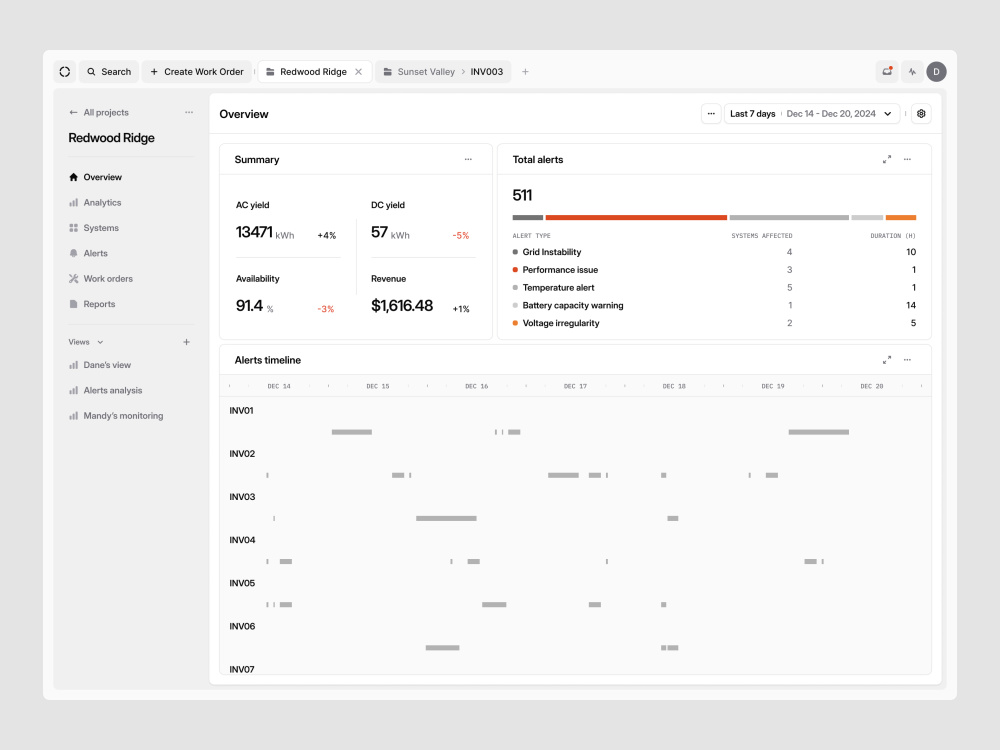1000x750 pixels.
Task: Click the Duration (H) column header
Action: [893, 236]
